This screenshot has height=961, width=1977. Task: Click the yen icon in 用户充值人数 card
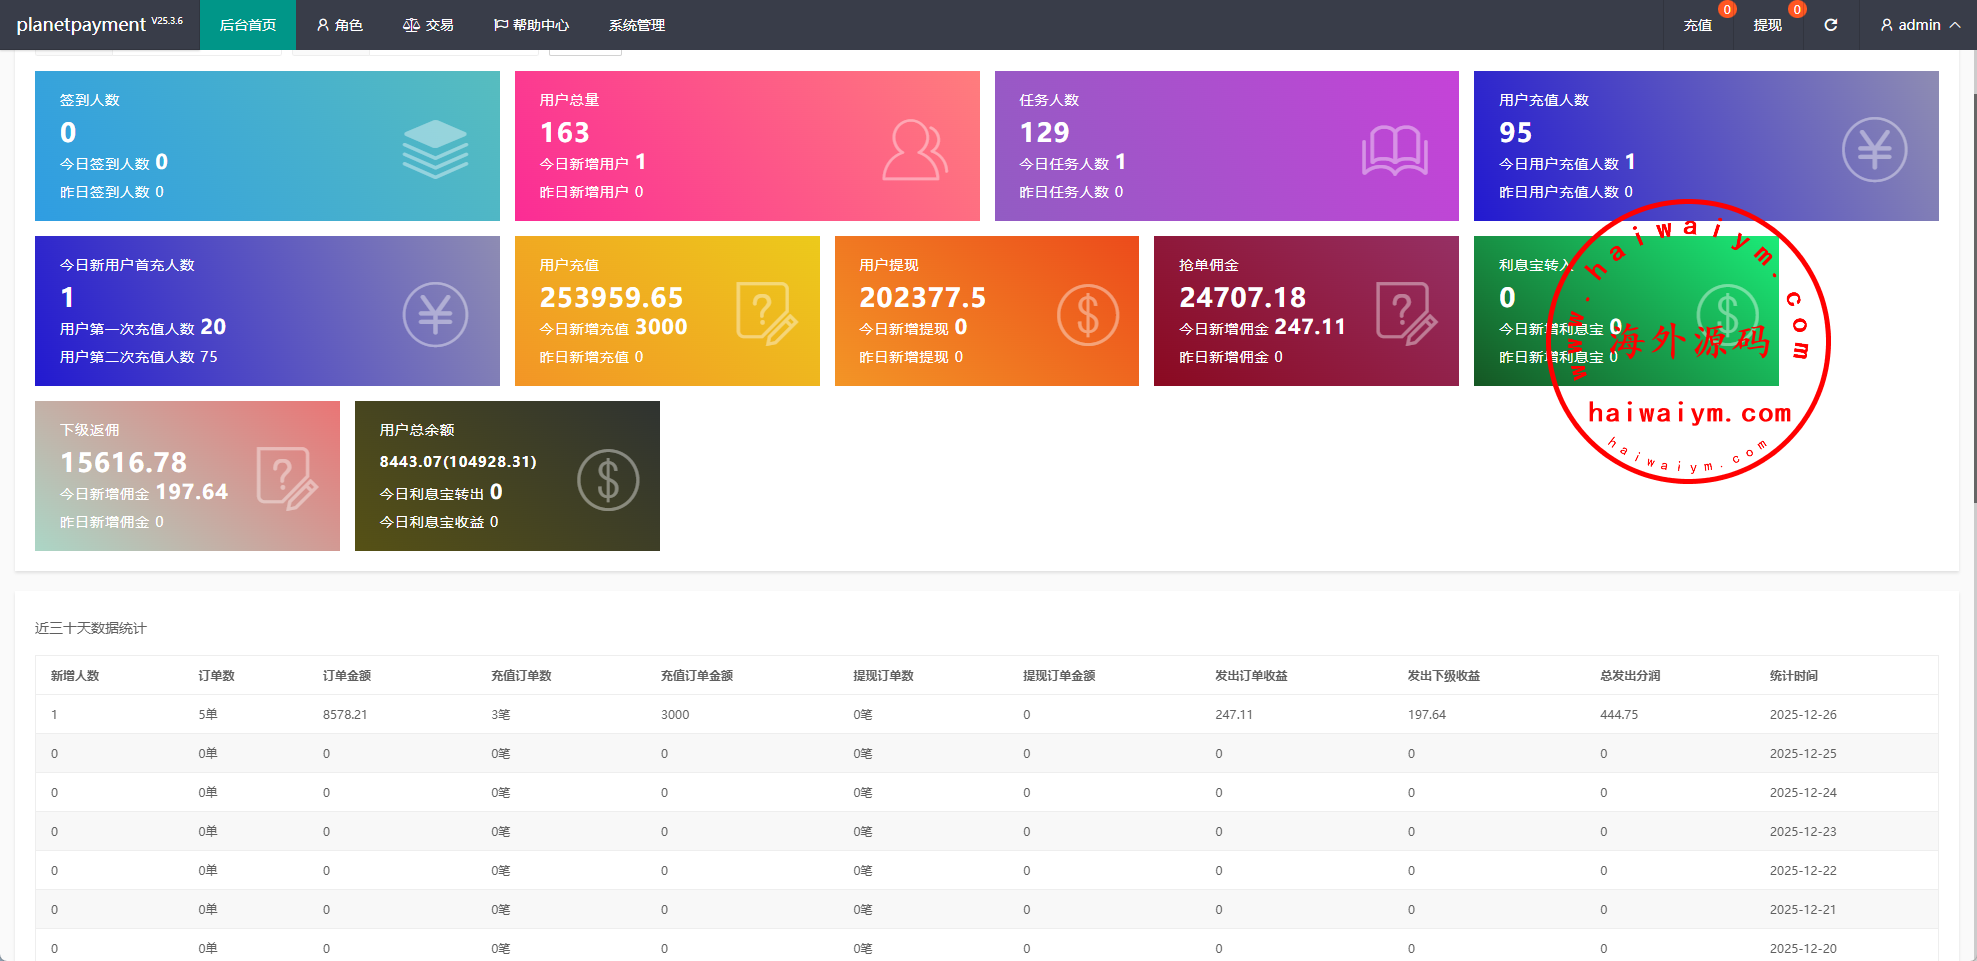click(1874, 150)
